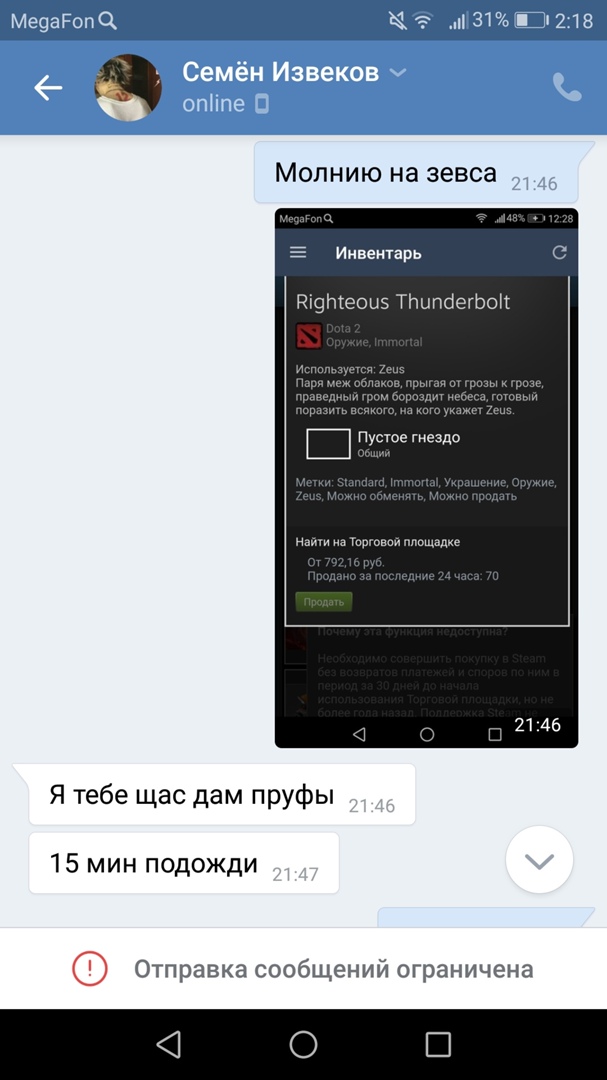607x1080 pixels.
Task: Open chat menu via Семён Извеков name
Action: (x=280, y=72)
